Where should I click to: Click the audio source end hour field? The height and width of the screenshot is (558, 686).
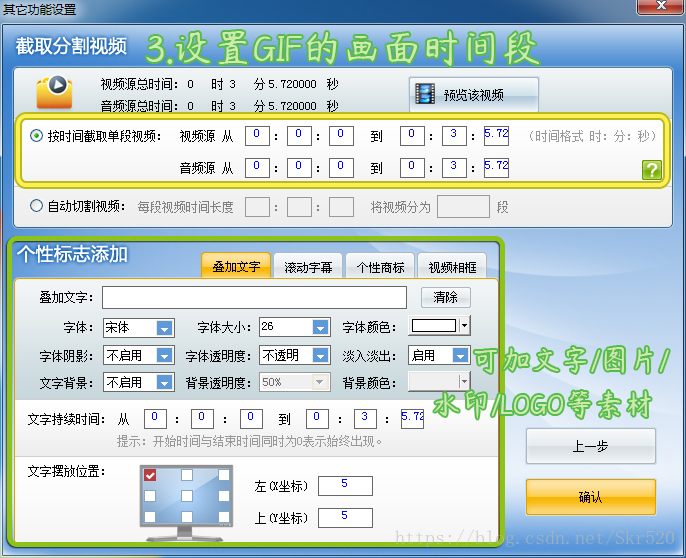[x=412, y=168]
